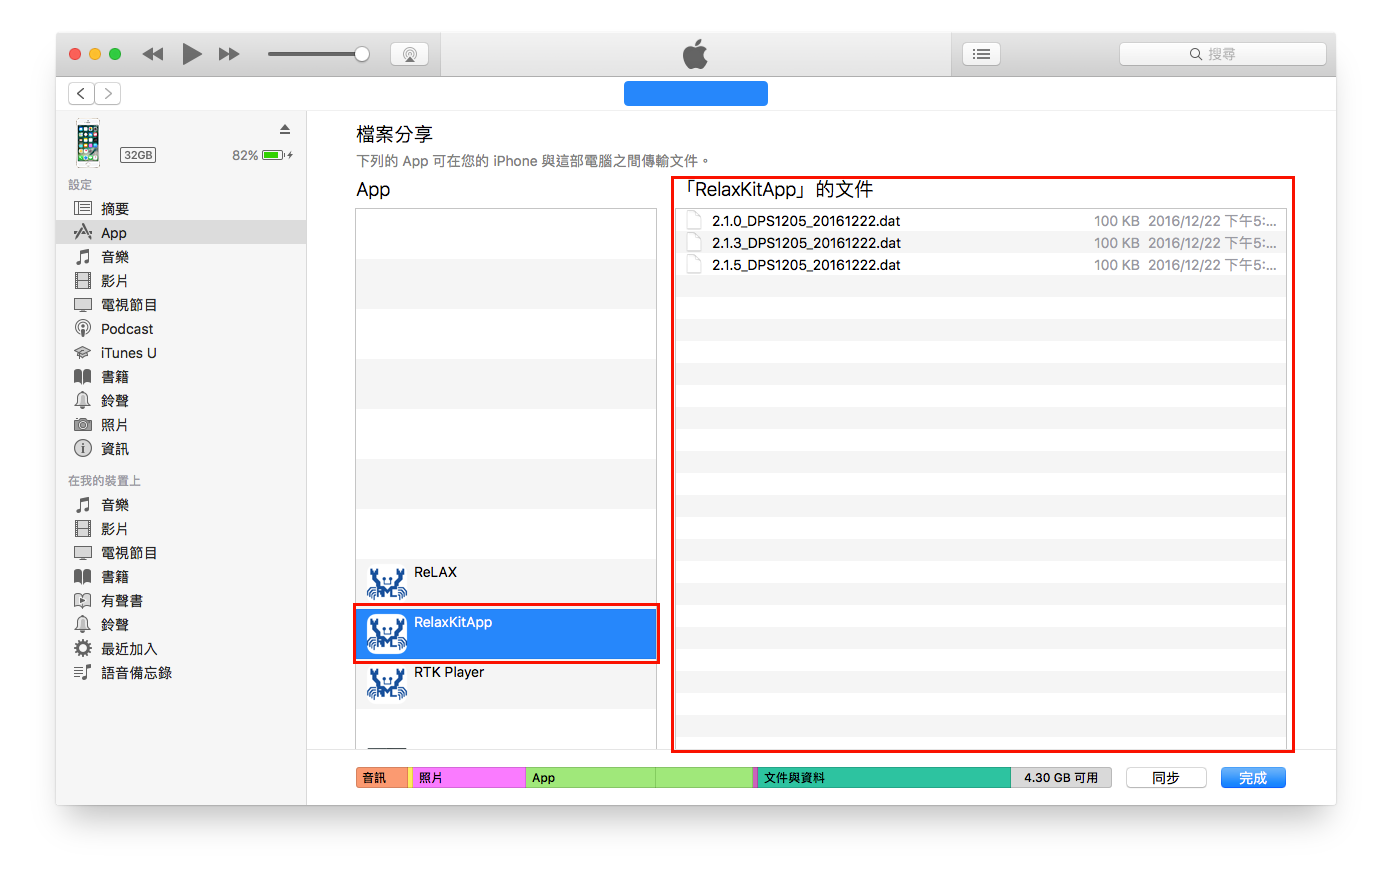Click the 82% battery indicator
This screenshot has width=1392, height=885.
pyautogui.click(x=262, y=155)
